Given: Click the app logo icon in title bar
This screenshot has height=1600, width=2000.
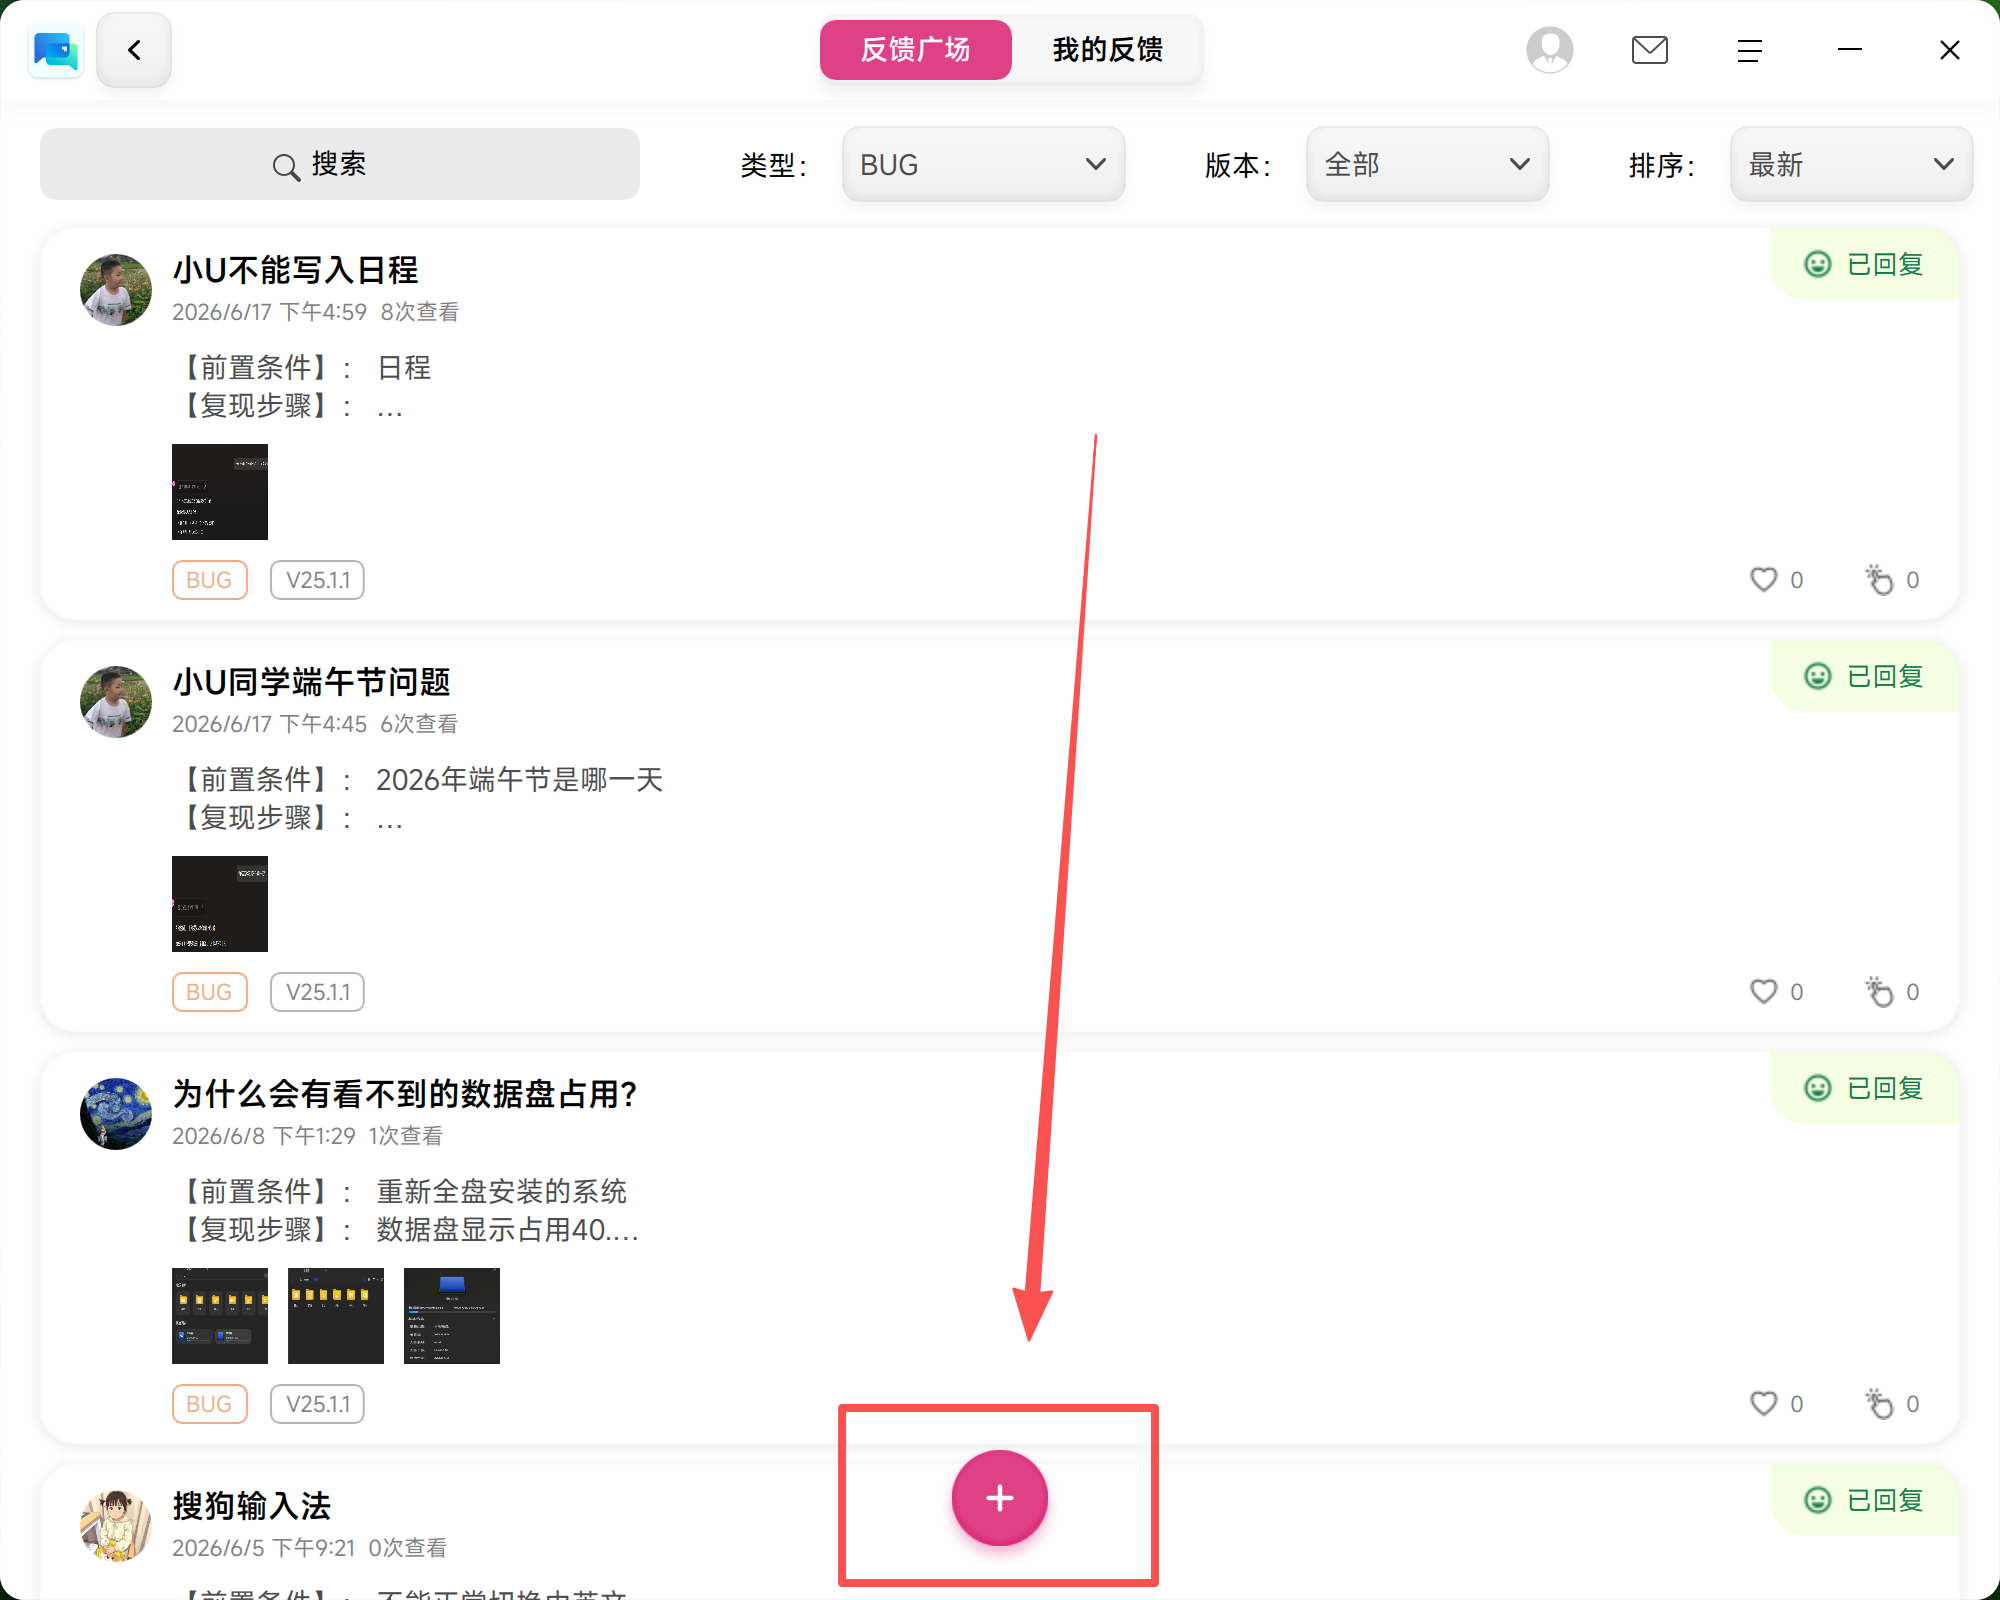Looking at the screenshot, I should point(55,50).
